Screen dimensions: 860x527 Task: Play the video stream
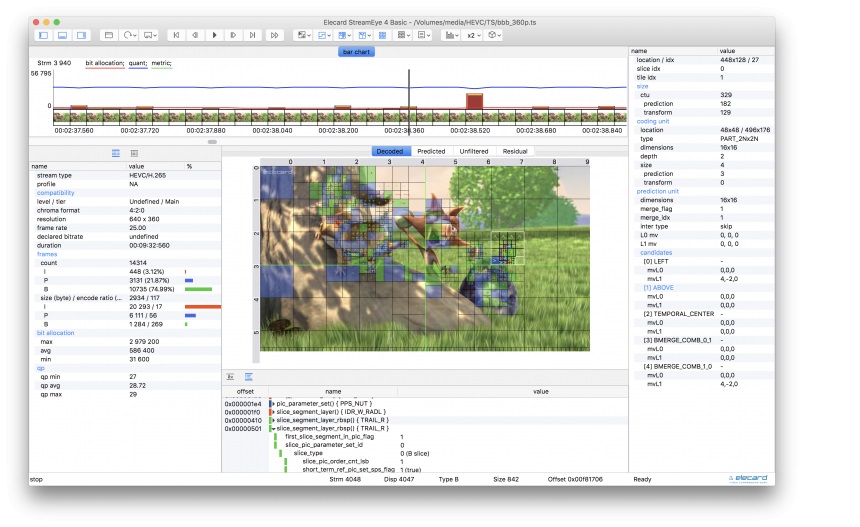[x=214, y=35]
